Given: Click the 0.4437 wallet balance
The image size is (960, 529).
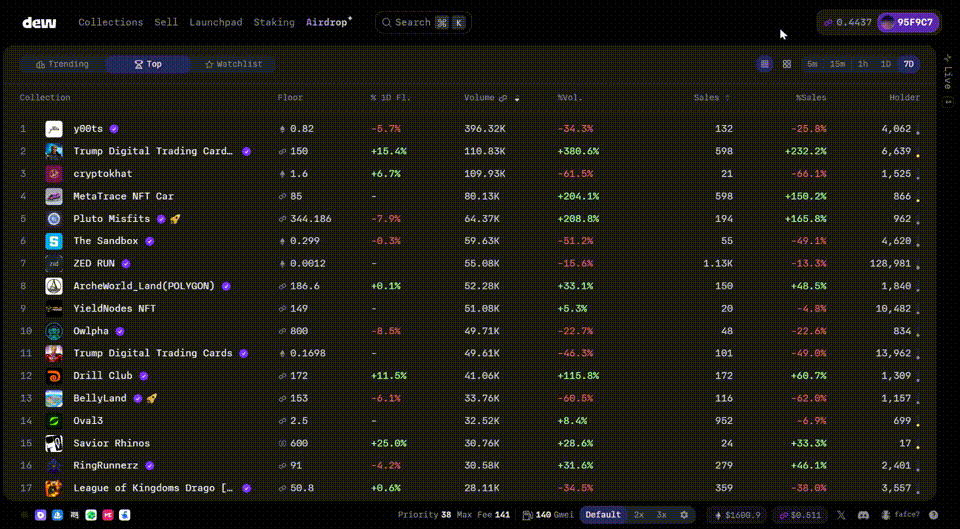Looking at the screenshot, I should click(x=847, y=23).
